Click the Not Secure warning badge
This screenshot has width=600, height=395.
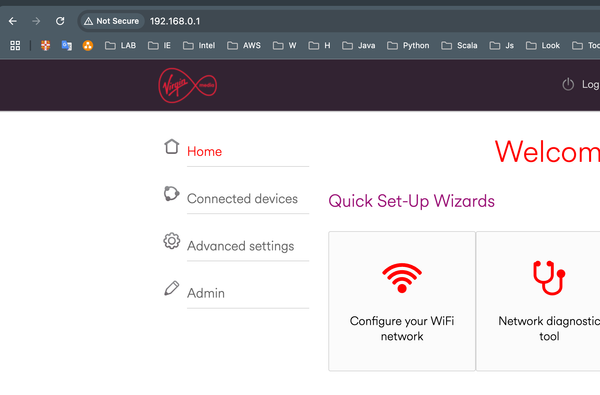coord(112,21)
